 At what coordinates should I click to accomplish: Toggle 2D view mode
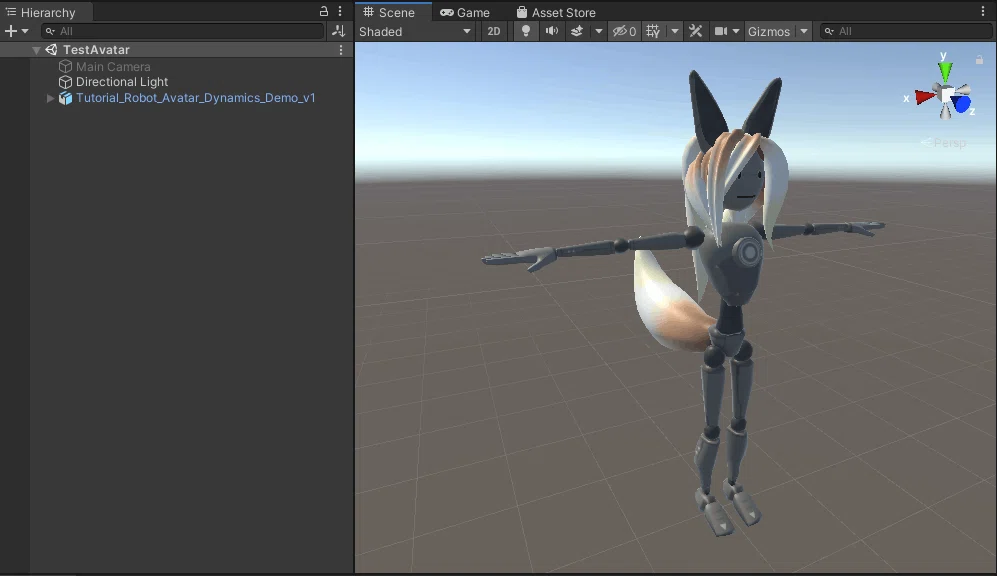pos(493,31)
